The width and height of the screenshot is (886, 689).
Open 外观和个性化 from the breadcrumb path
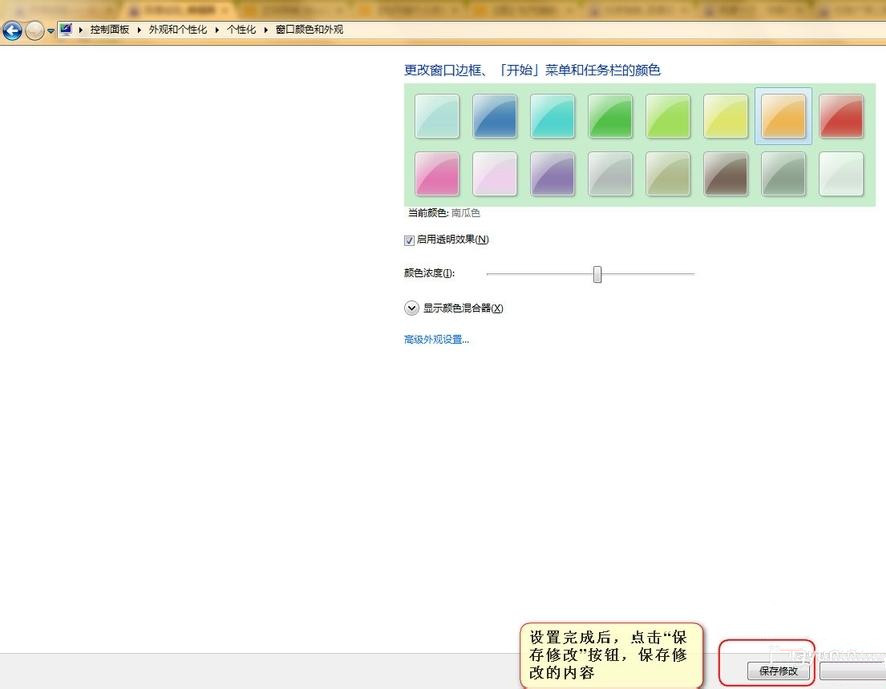tap(178, 29)
